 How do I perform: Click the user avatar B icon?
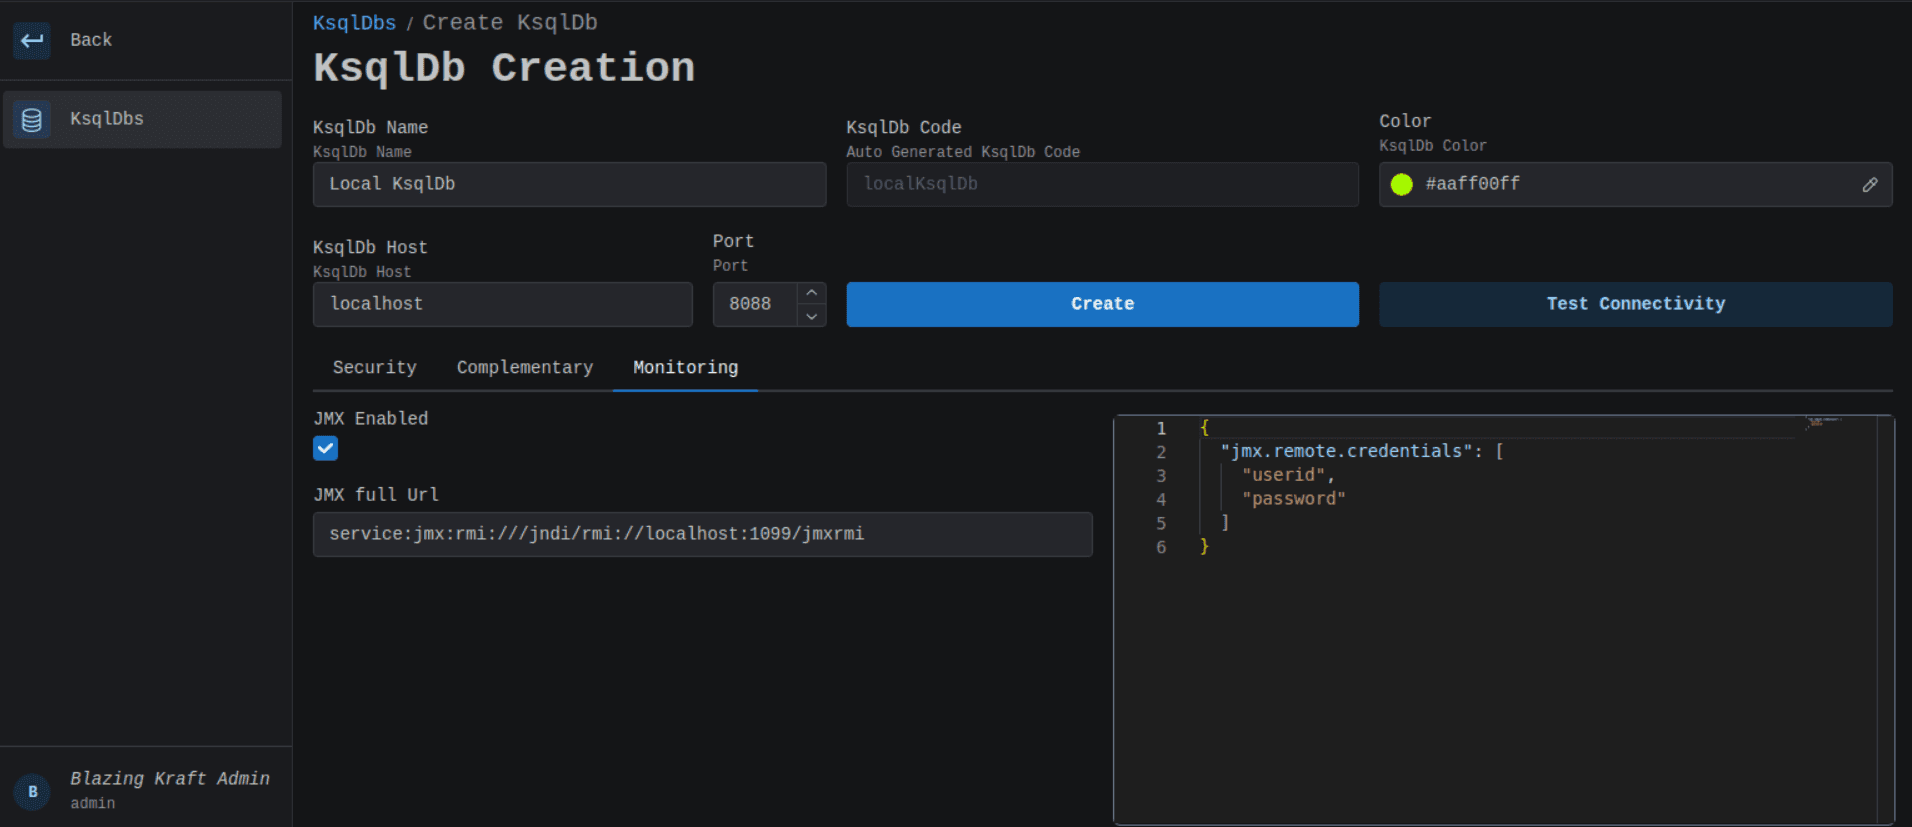tap(33, 792)
